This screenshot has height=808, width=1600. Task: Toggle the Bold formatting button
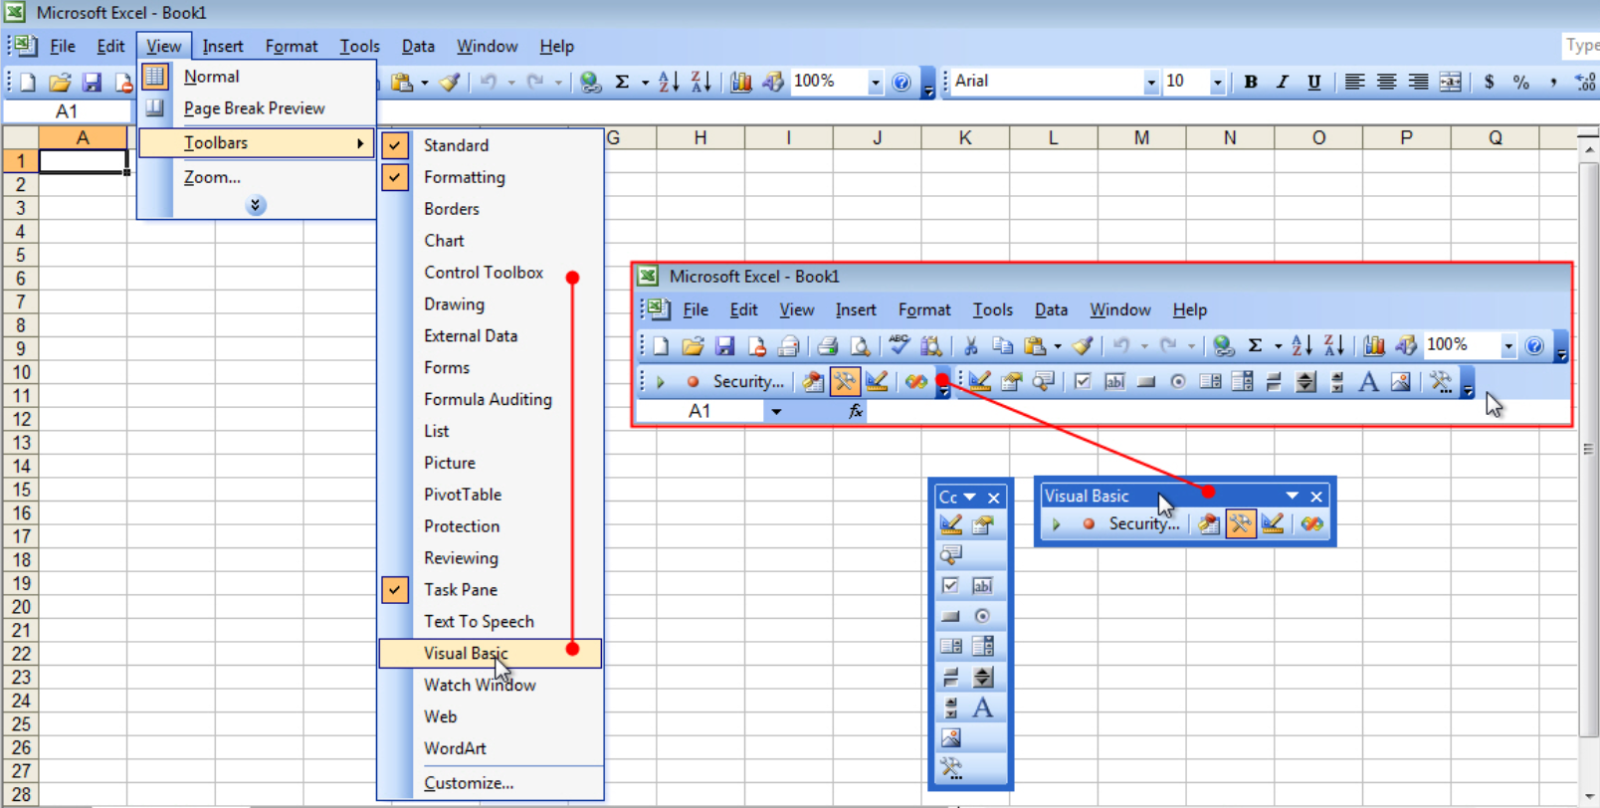pyautogui.click(x=1250, y=82)
